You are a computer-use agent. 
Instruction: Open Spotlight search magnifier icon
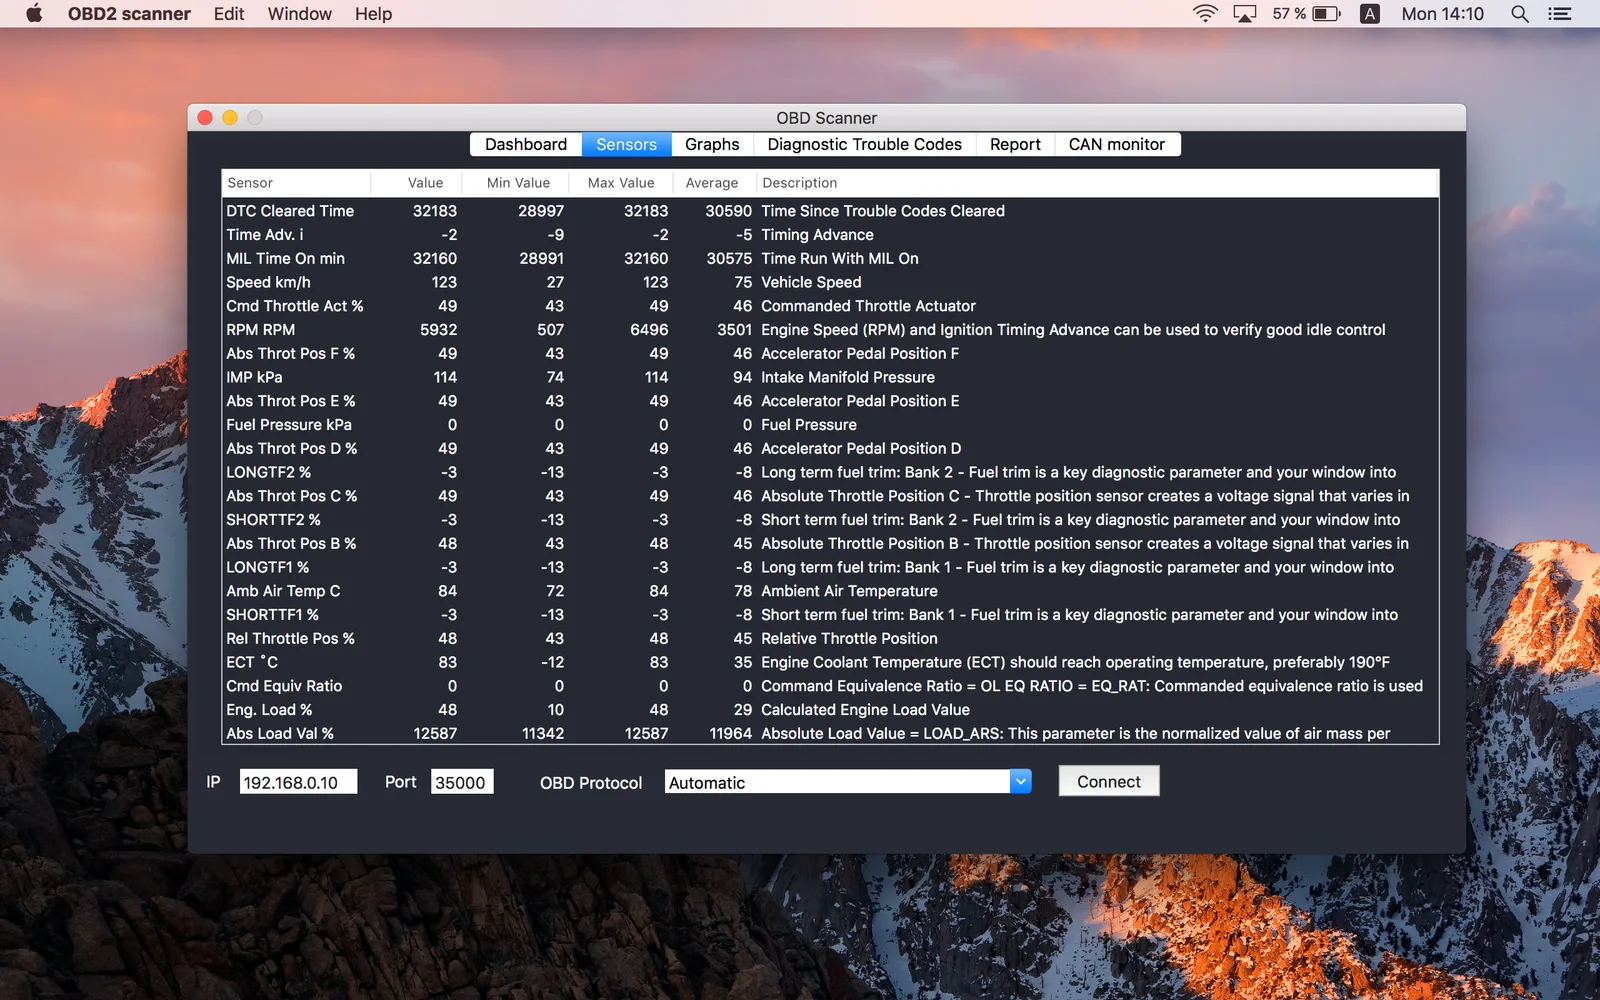(1520, 14)
